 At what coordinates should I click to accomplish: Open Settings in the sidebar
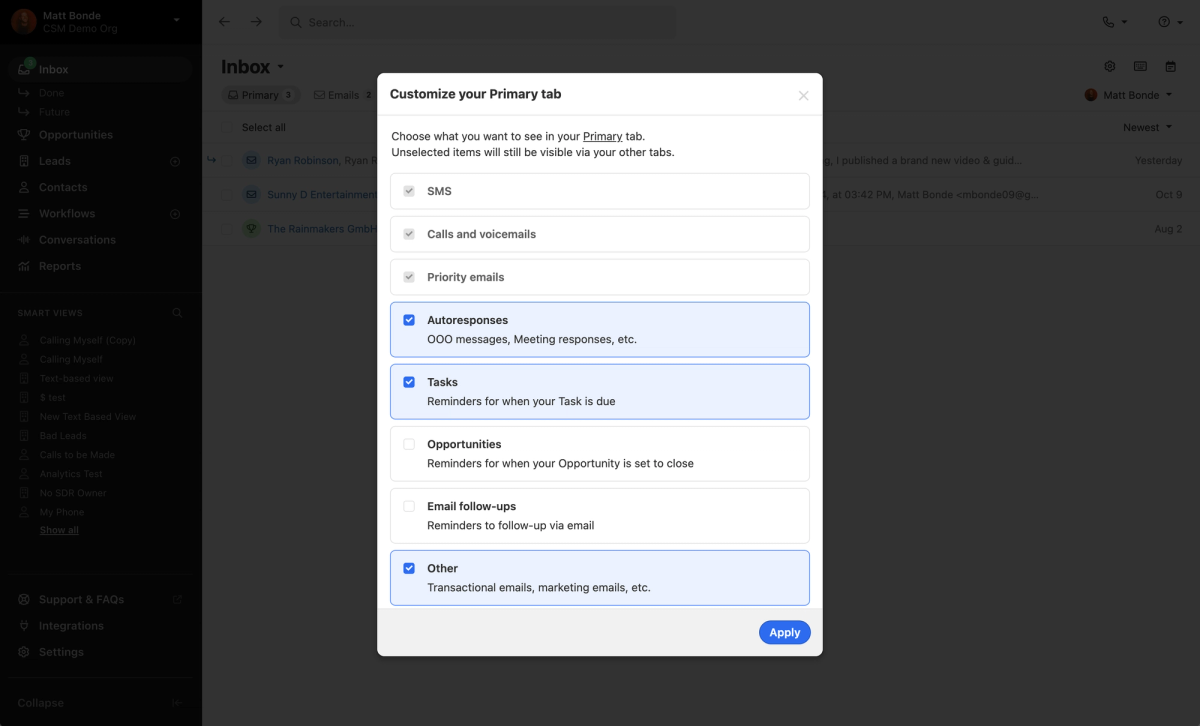pyautogui.click(x=61, y=652)
